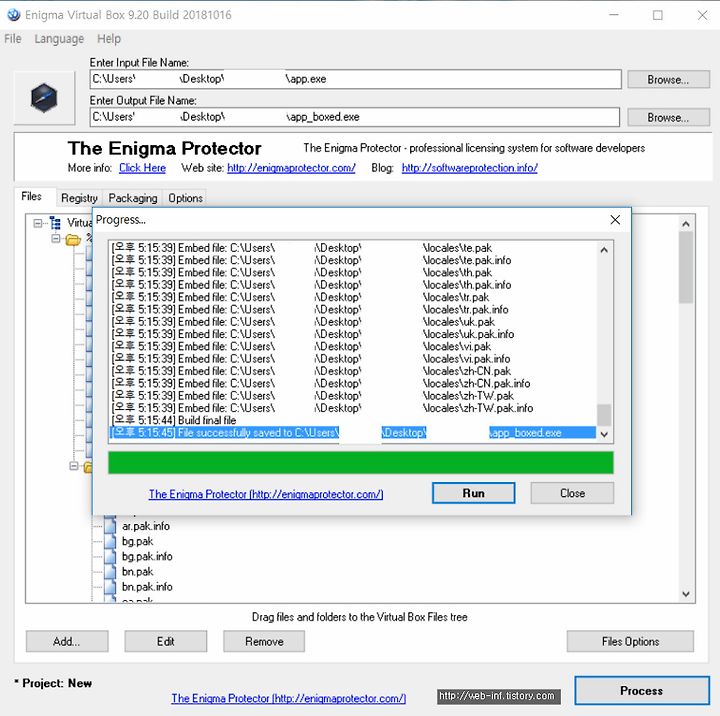The width and height of the screenshot is (720, 716).
Task: Click the Process button
Action: tap(642, 690)
